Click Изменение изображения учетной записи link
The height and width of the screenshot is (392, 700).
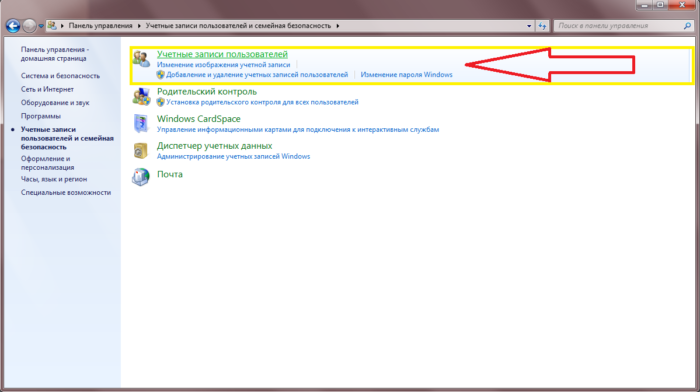(x=223, y=65)
